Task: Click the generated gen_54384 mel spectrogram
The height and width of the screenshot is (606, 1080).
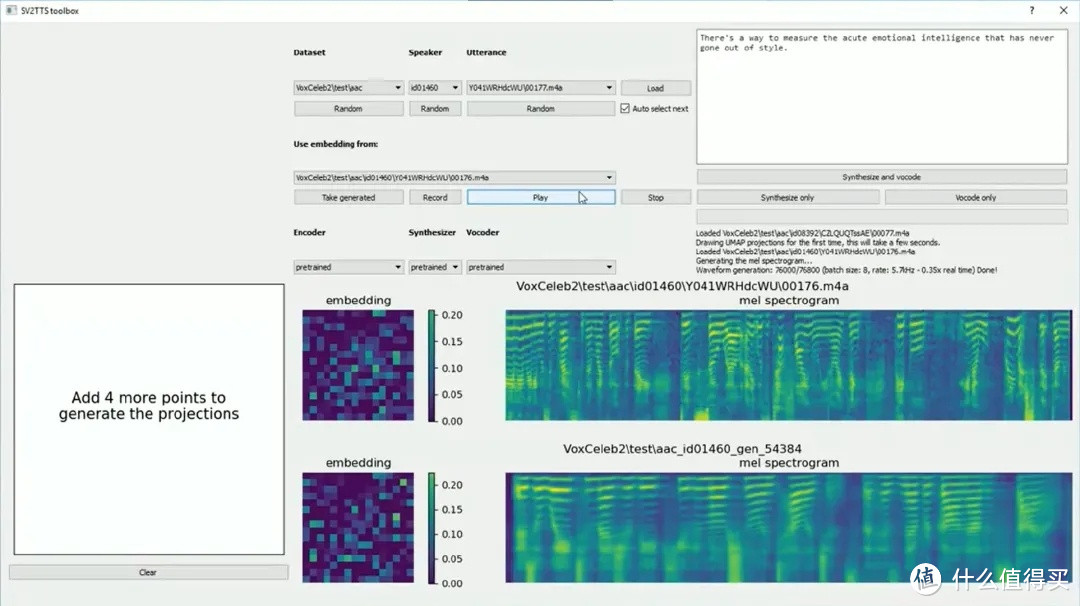Action: pyautogui.click(x=789, y=527)
